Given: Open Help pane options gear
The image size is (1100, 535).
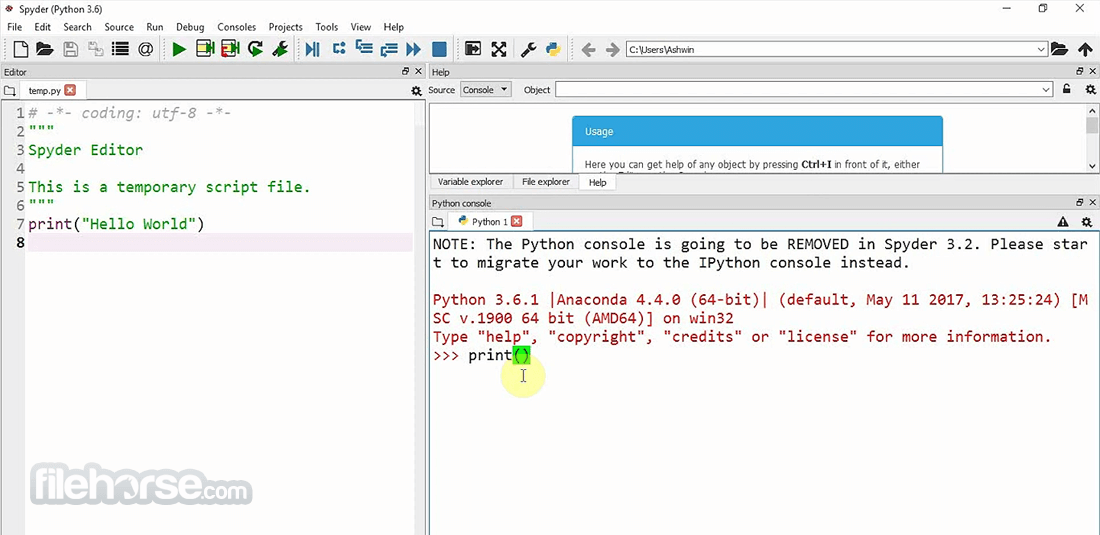Looking at the screenshot, I should 1090,90.
